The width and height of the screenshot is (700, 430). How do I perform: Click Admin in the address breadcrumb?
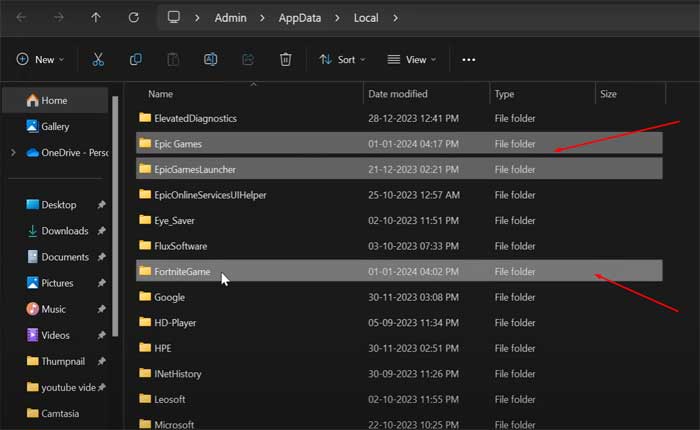click(x=230, y=18)
